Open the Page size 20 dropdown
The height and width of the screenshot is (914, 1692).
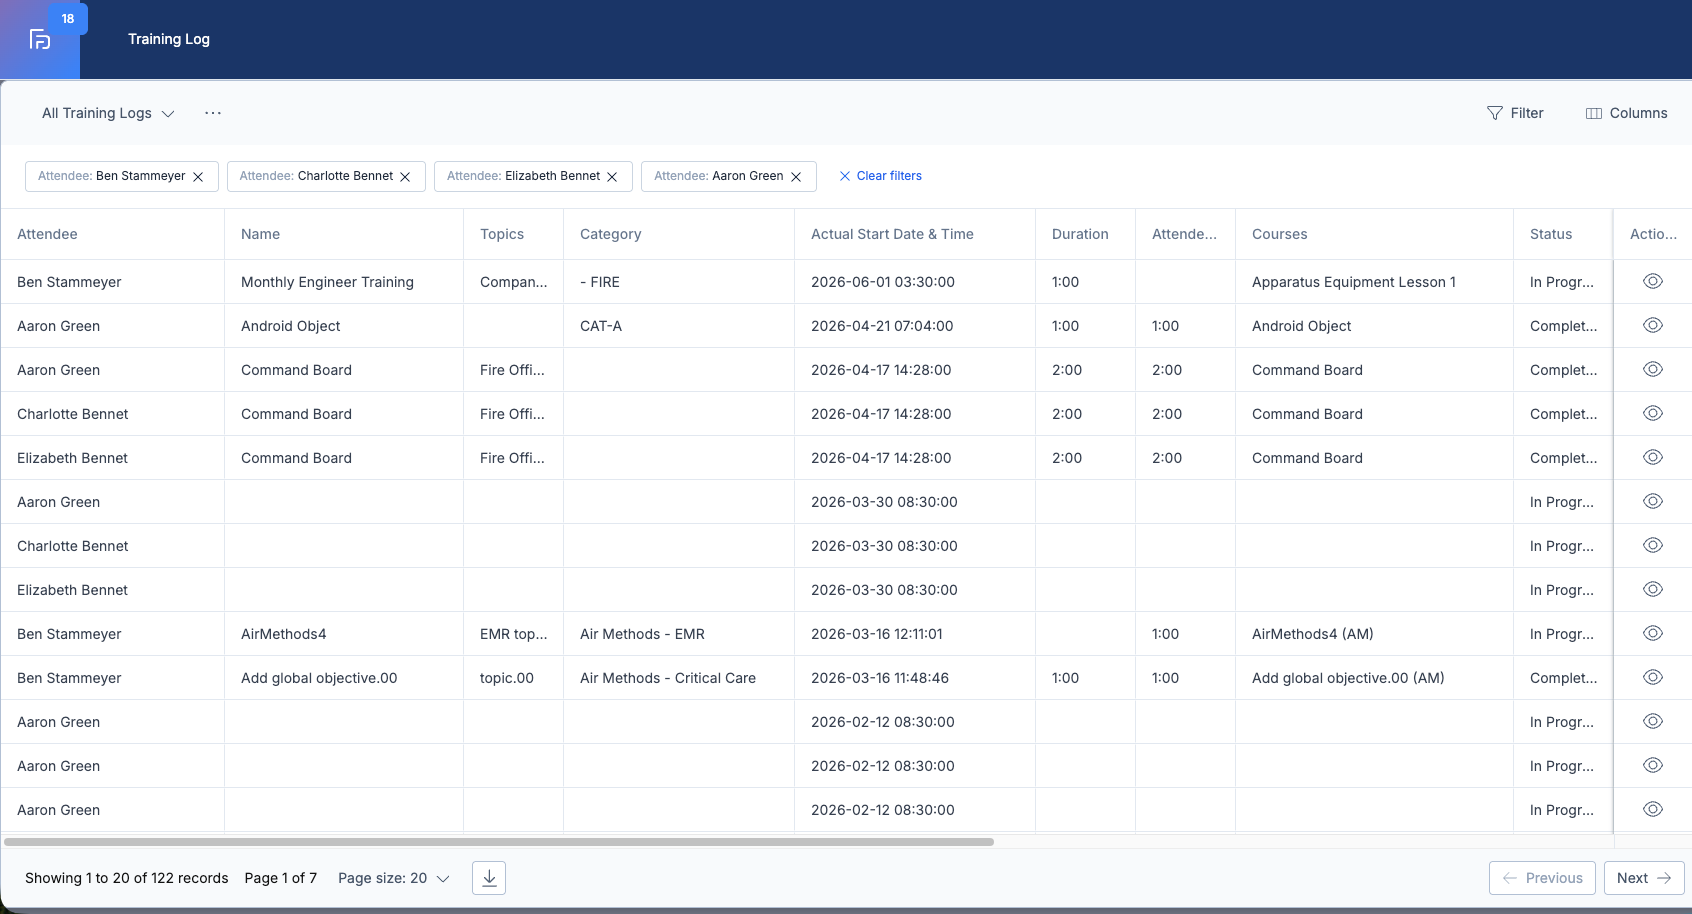coord(394,878)
